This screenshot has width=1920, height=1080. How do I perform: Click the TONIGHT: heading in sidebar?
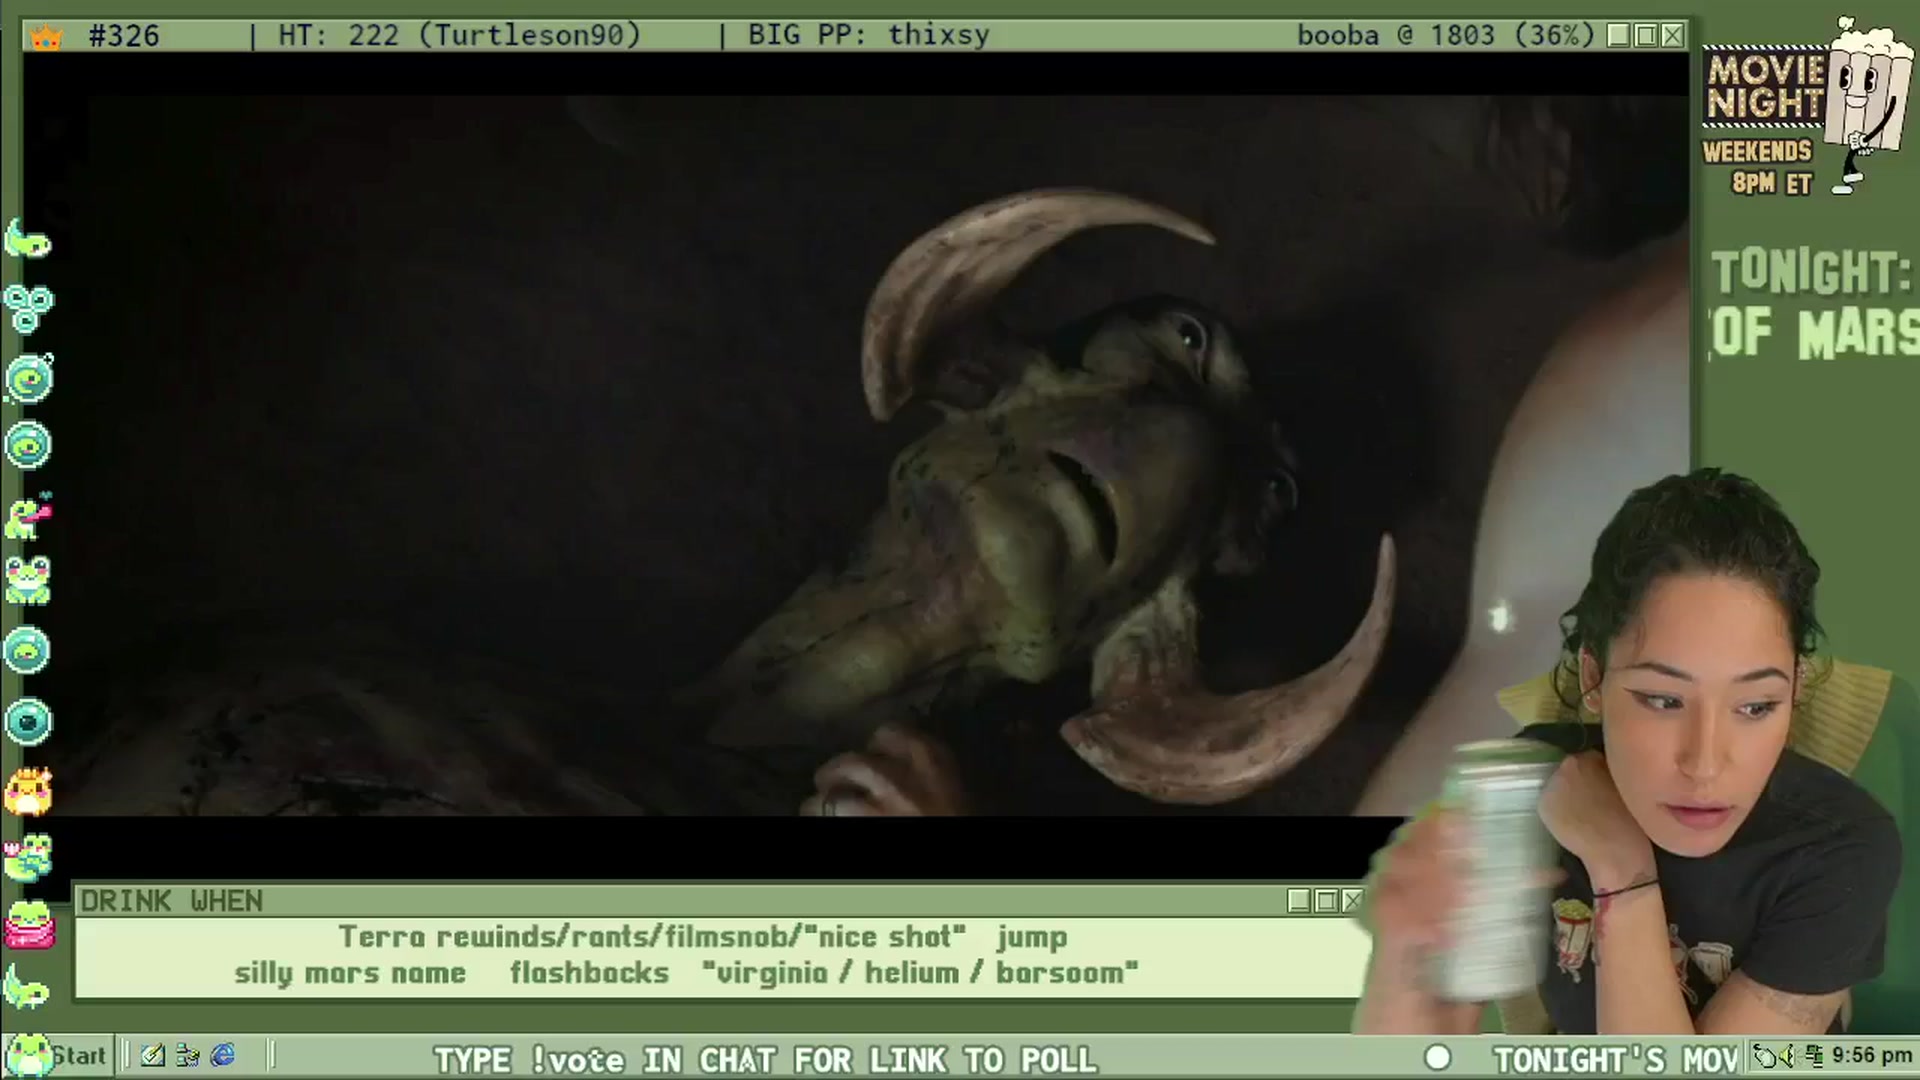[1811, 272]
